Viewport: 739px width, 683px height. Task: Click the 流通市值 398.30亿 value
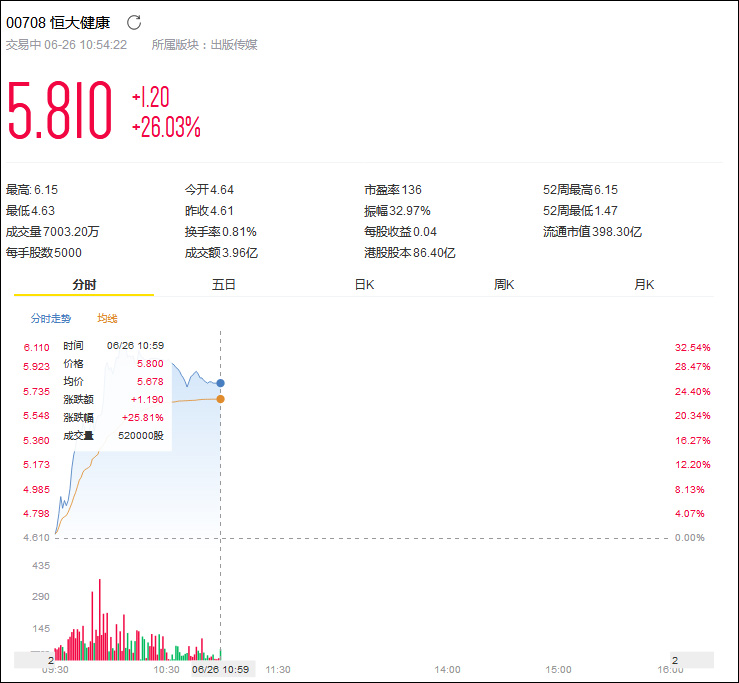[x=592, y=232]
